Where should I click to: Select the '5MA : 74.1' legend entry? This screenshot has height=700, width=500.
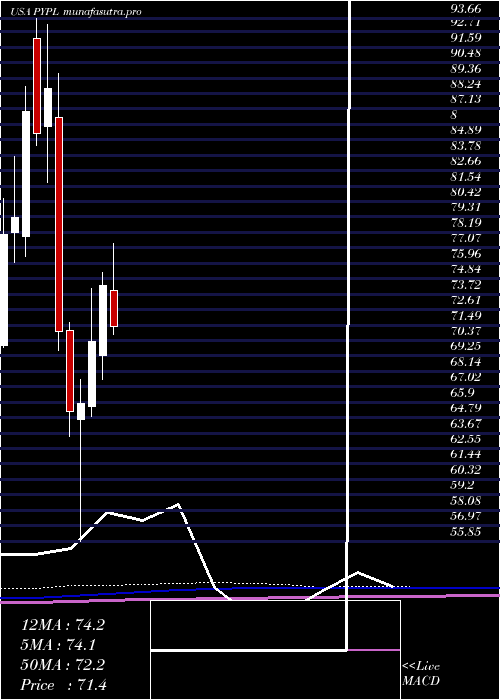pyautogui.click(x=58, y=645)
